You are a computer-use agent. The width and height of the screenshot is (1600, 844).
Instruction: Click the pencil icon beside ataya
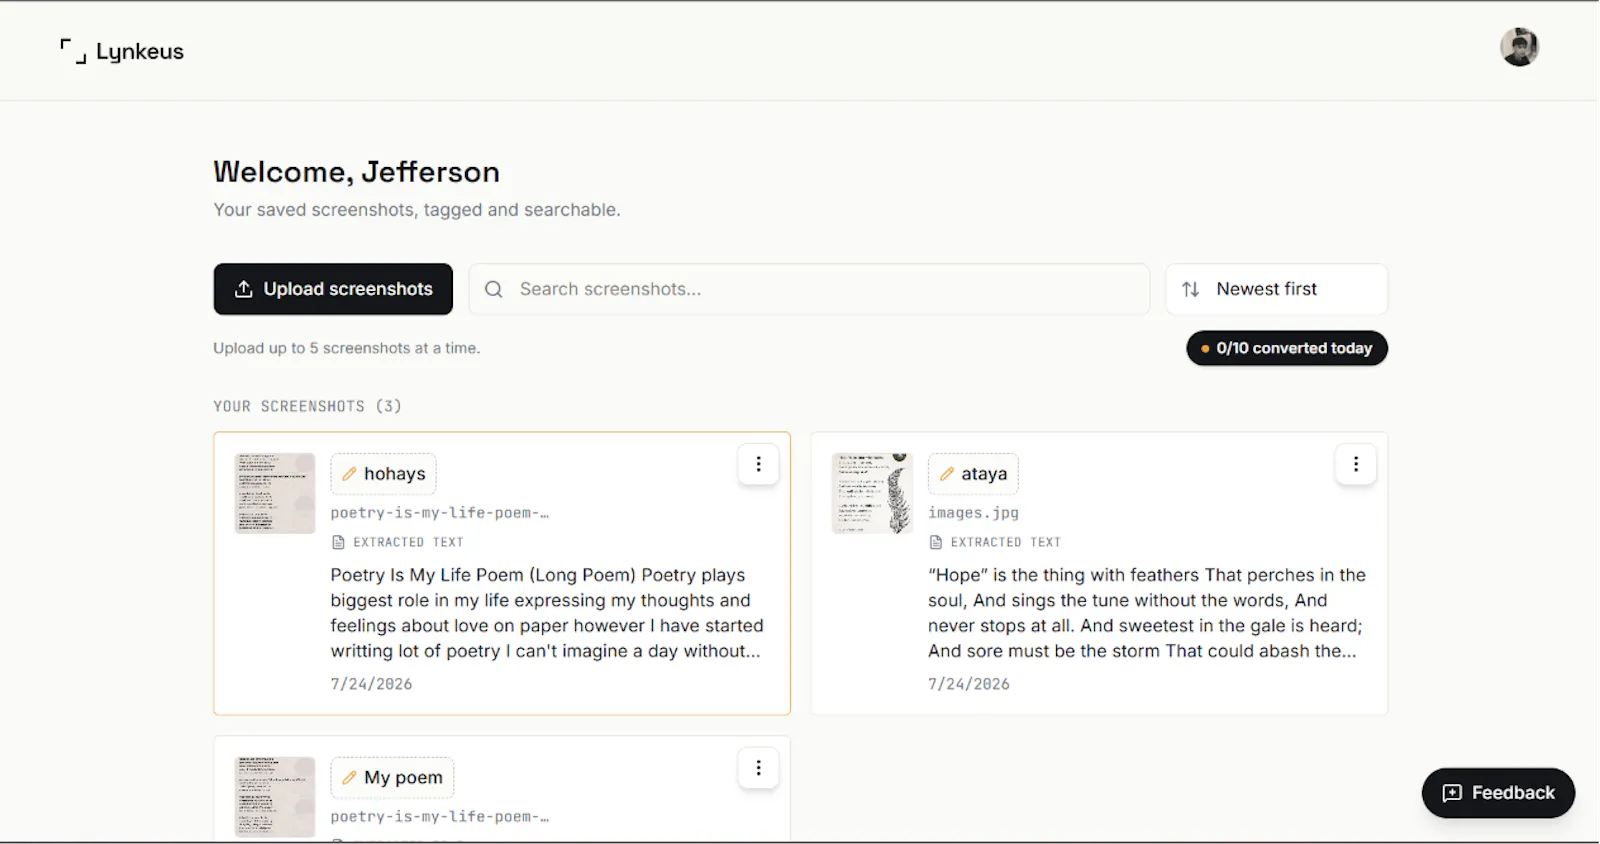(946, 474)
